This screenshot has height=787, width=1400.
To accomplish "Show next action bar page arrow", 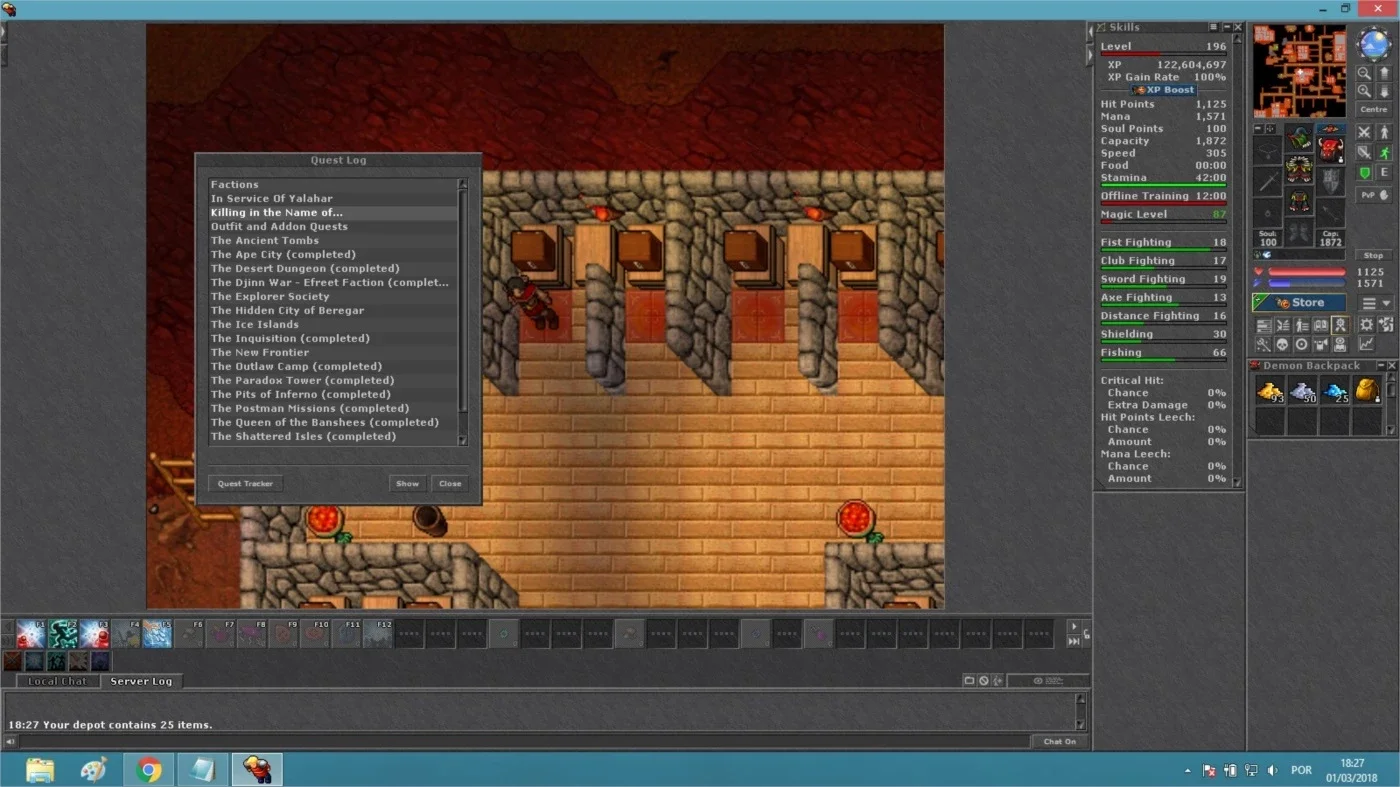I will [x=1074, y=627].
